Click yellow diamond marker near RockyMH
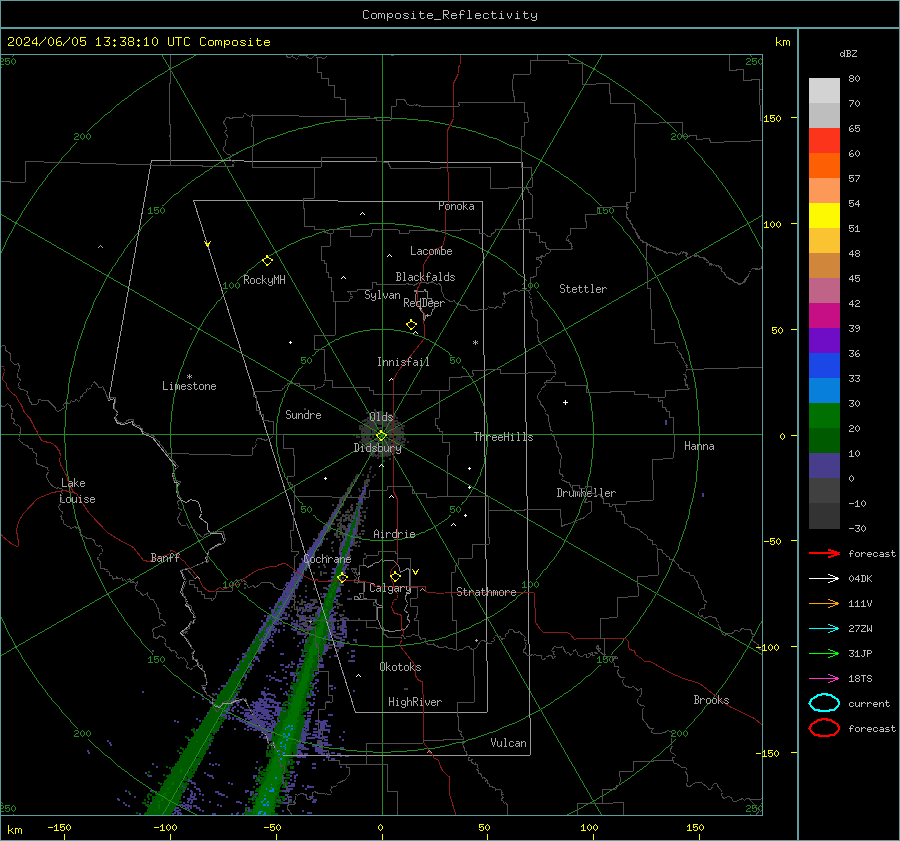This screenshot has height=841, width=900. pyautogui.click(x=267, y=261)
